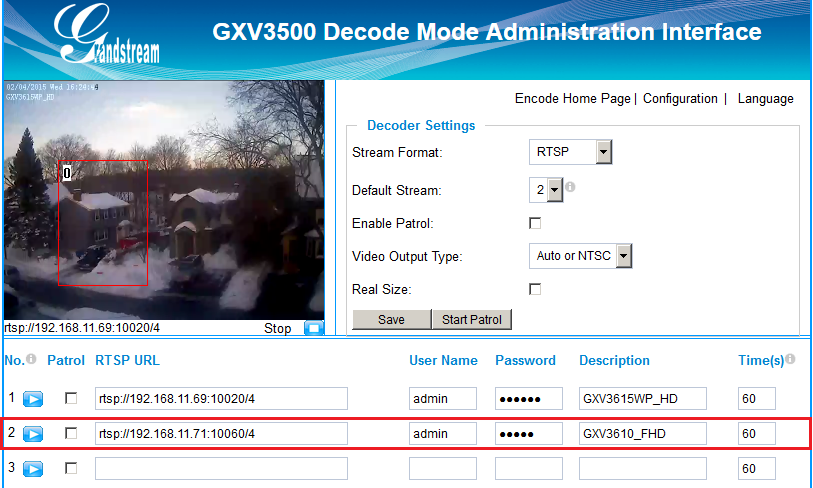813x488 pixels.
Task: Click empty User Name field in row 3
Action: 443,468
